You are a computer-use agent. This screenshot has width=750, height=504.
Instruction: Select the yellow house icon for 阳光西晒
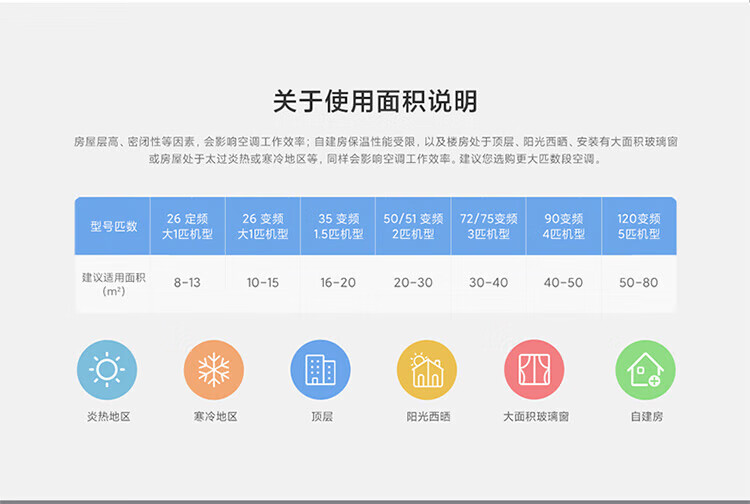tap(427, 370)
